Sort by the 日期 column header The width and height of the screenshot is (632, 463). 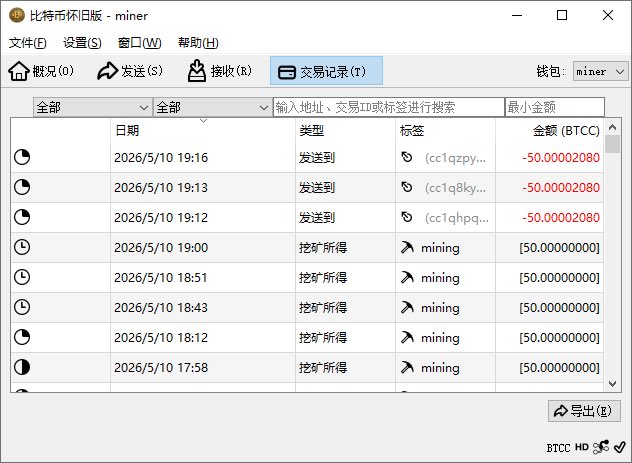(x=203, y=131)
